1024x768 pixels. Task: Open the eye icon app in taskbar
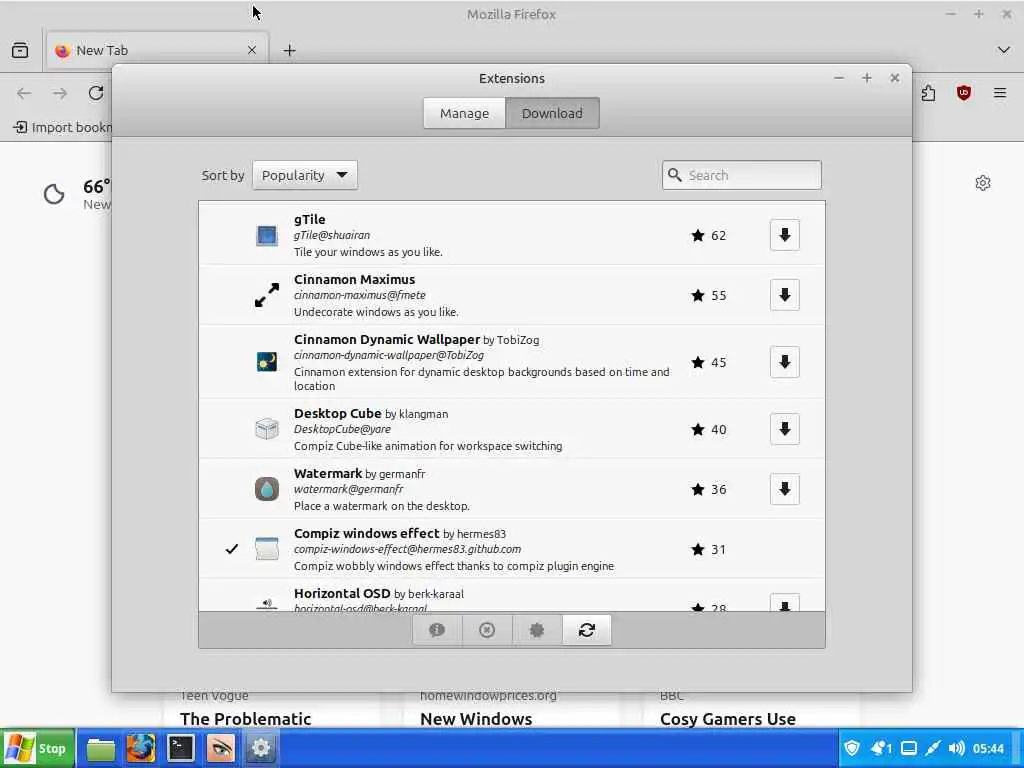220,748
